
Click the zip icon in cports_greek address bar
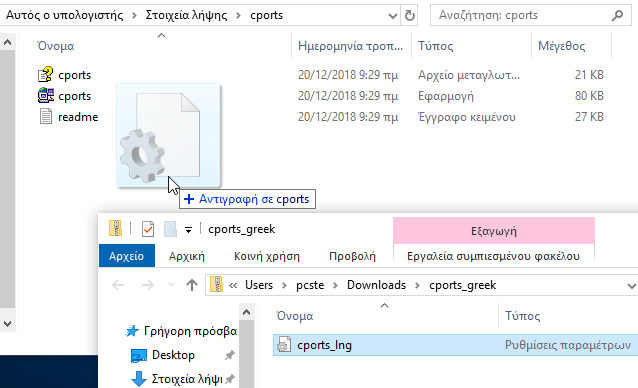point(216,284)
